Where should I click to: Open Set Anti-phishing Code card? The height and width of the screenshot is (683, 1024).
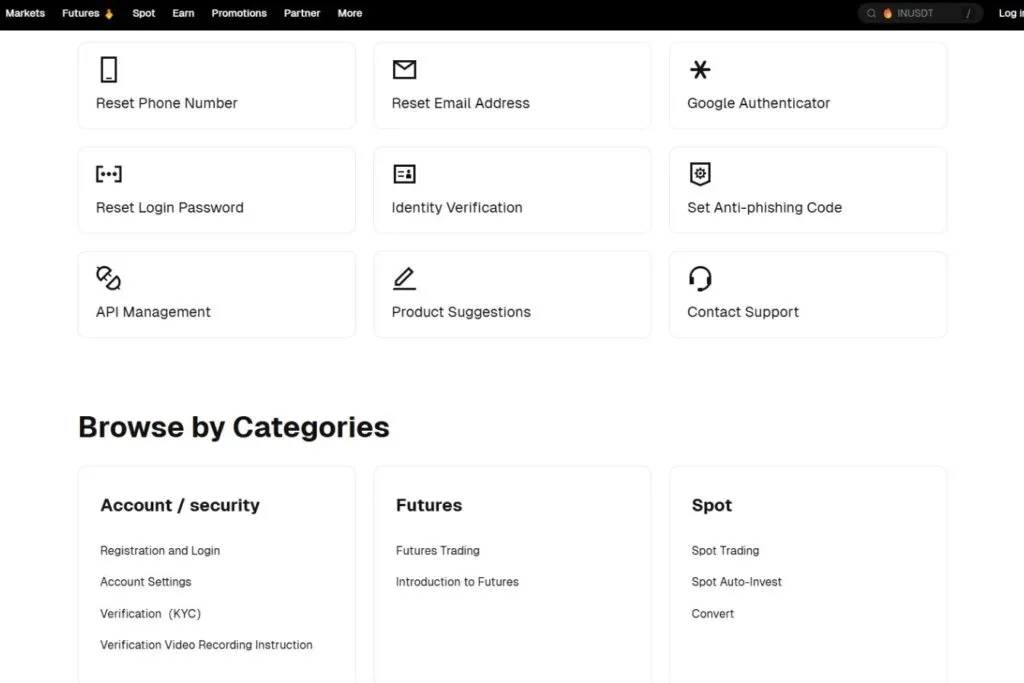(808, 190)
